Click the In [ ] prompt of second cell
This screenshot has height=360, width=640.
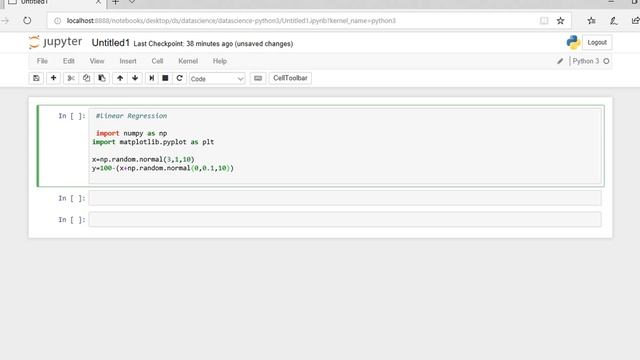point(72,198)
